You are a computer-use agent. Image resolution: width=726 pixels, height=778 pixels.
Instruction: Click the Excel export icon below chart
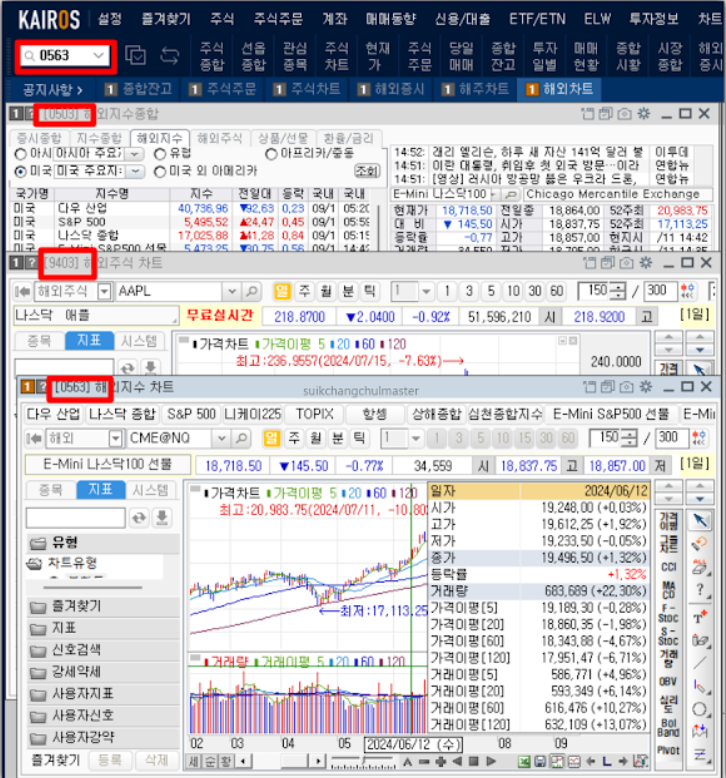tap(523, 761)
